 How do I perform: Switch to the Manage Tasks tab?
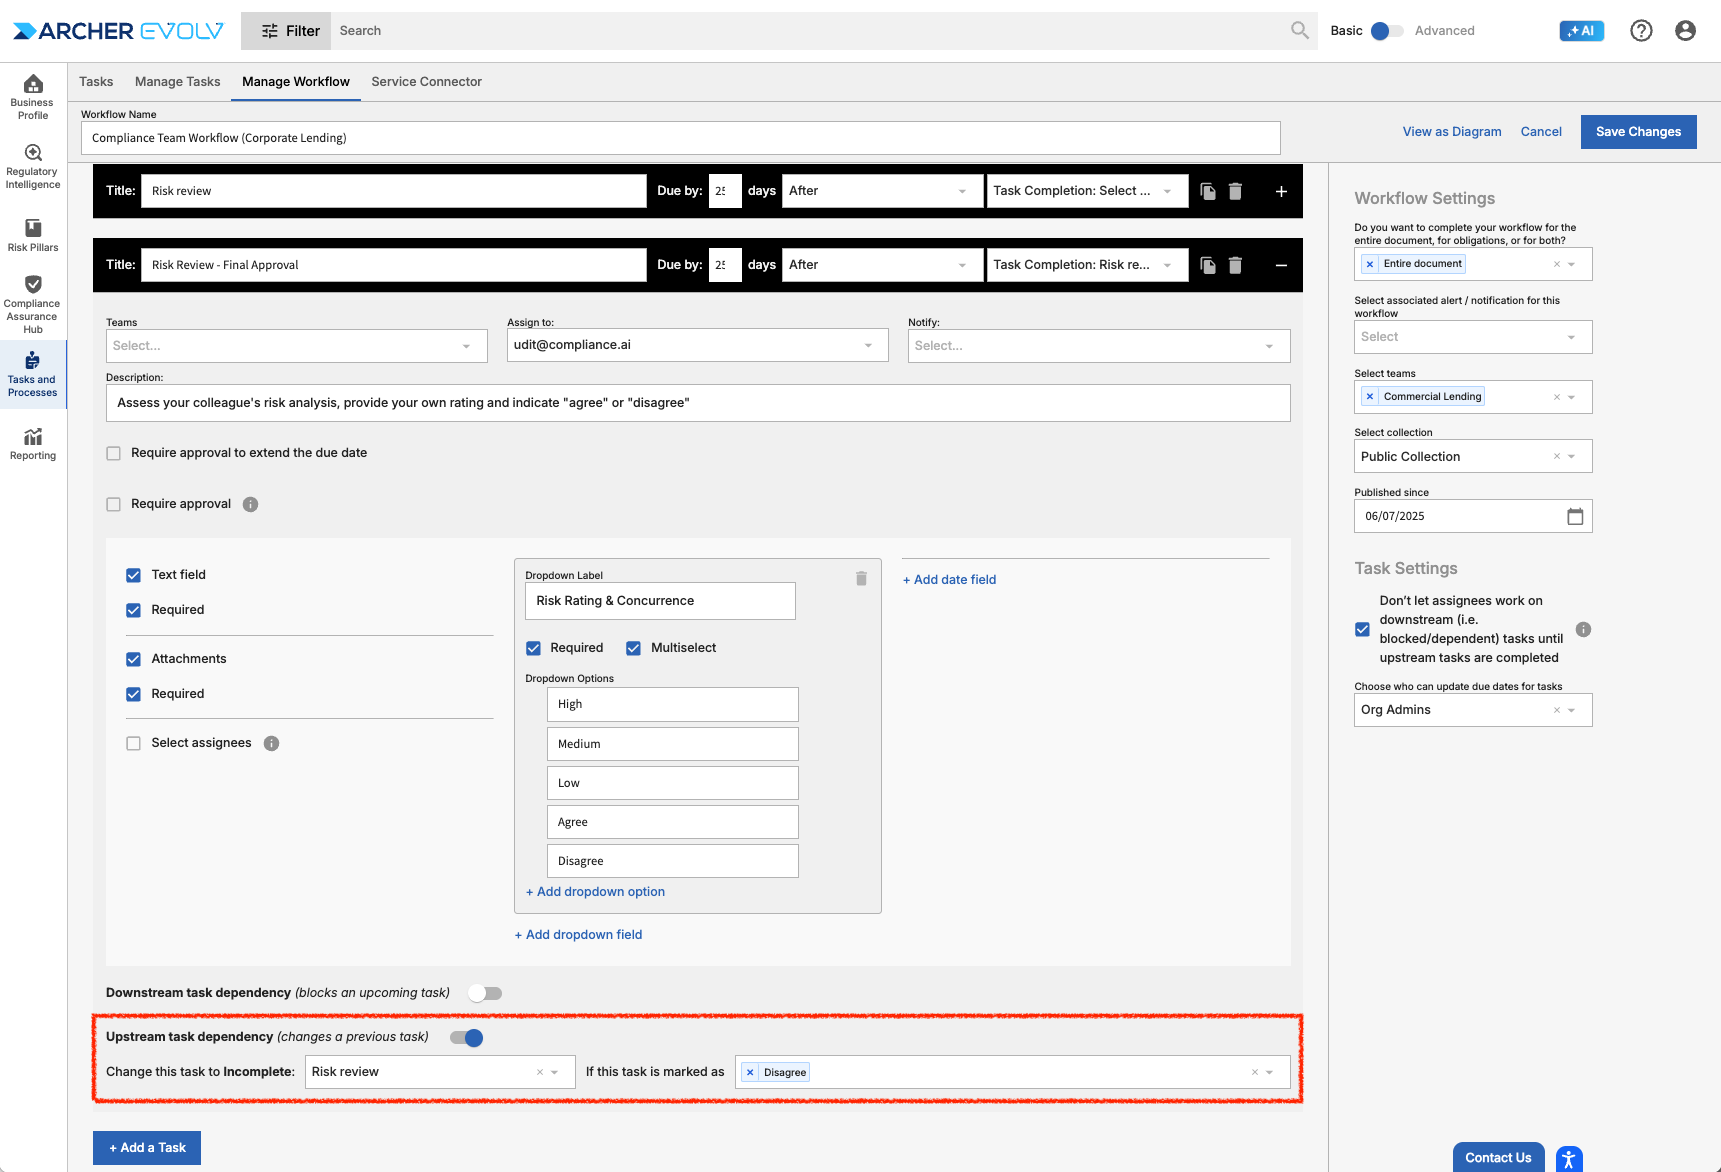point(177,82)
